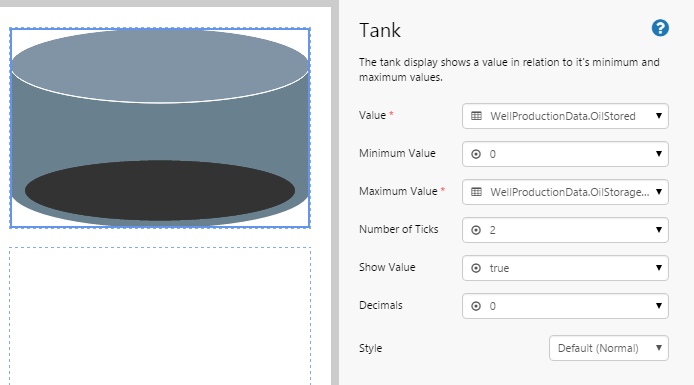Click the Number of Ticks value 2
Screen dimensions: 694x385
click(x=493, y=231)
